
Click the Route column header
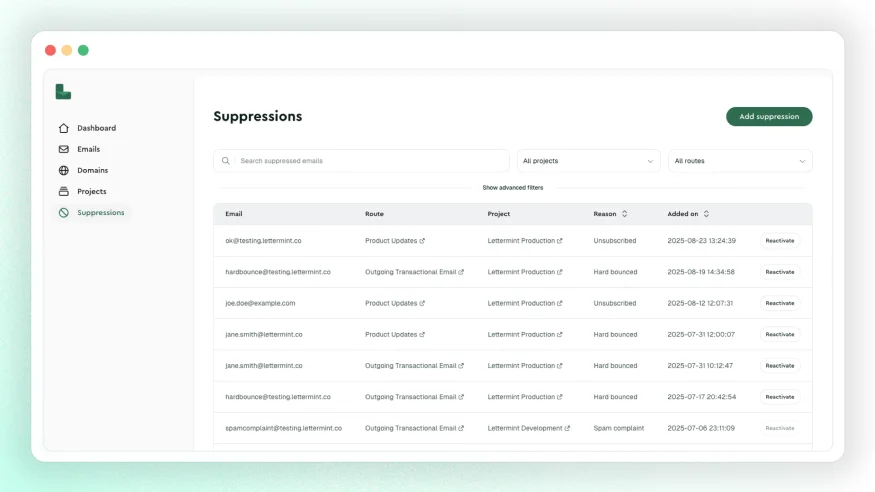[x=374, y=214]
